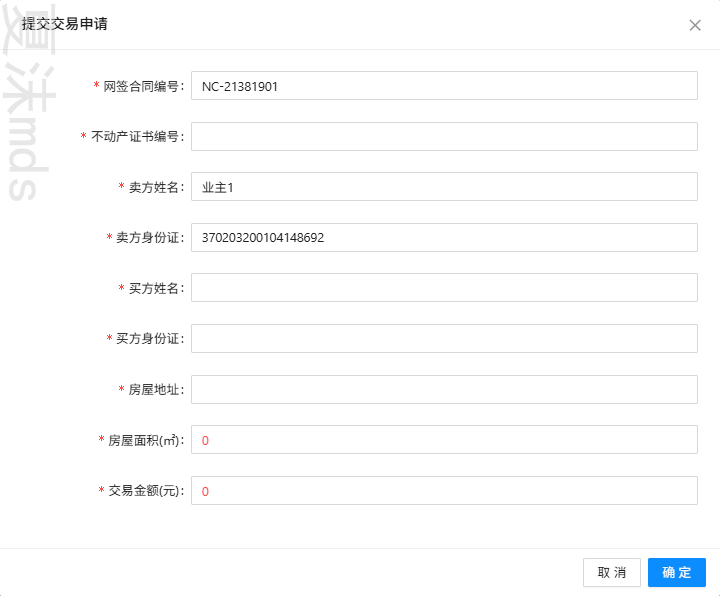This screenshot has width=720, height=596.
Task: Click the 网签合同编号 input field
Action: [444, 85]
